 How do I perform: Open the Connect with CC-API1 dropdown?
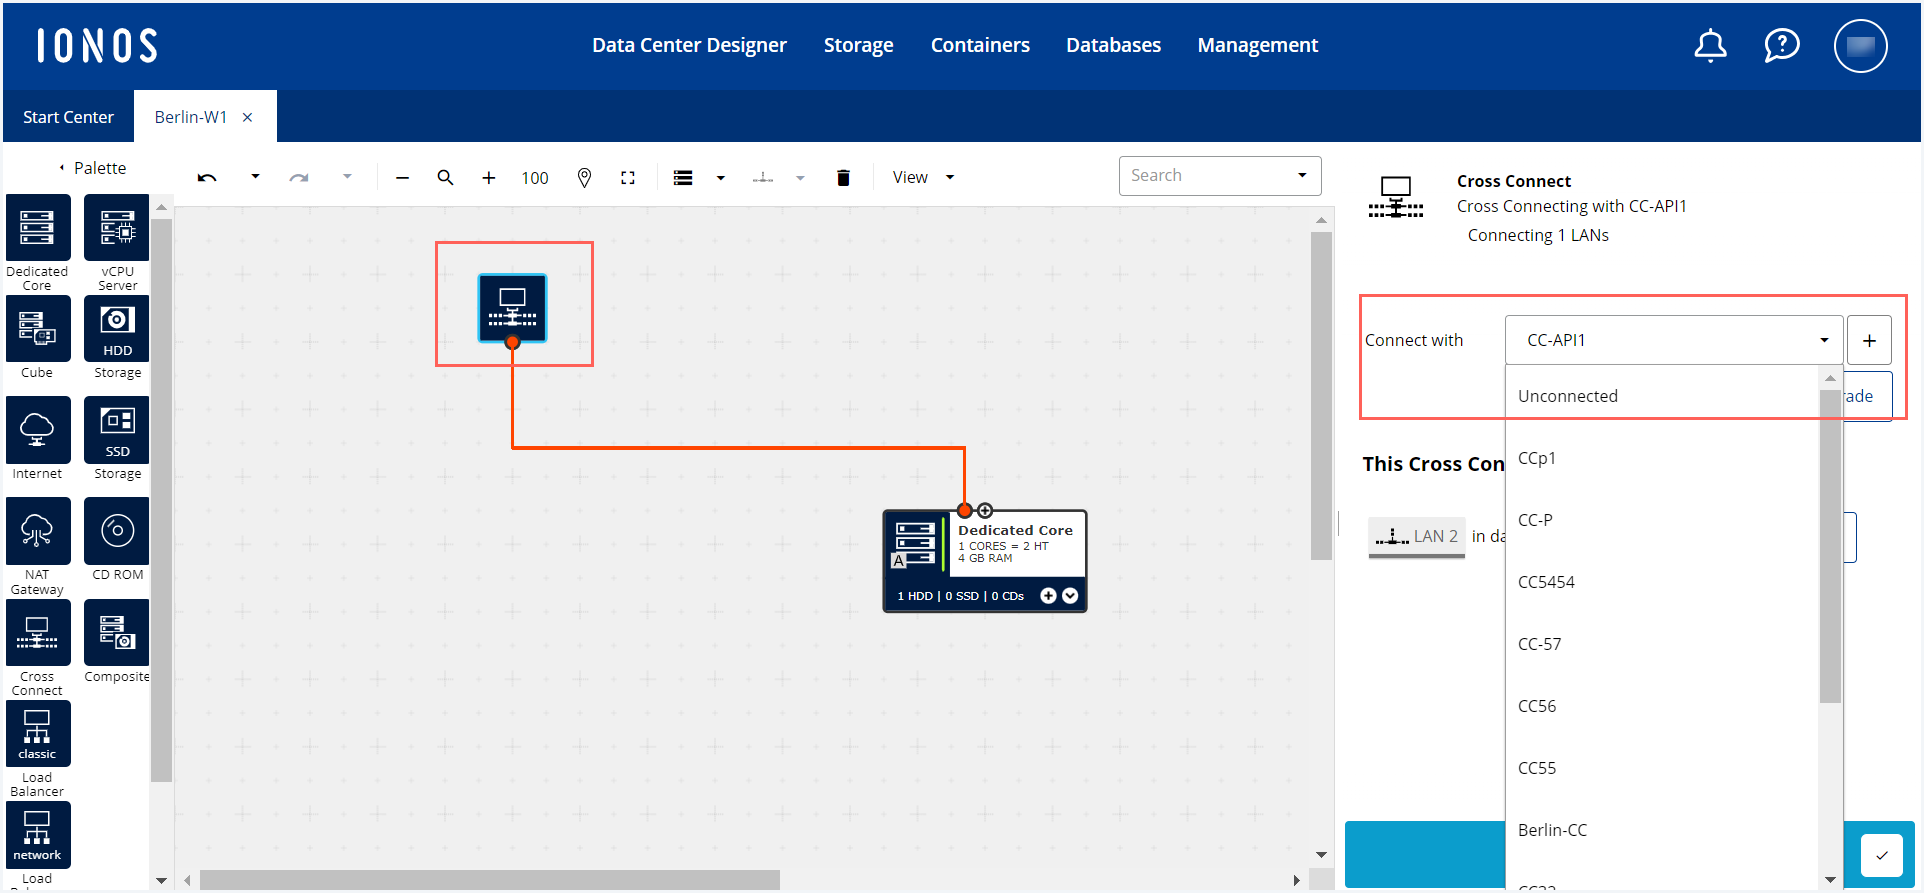(1673, 341)
